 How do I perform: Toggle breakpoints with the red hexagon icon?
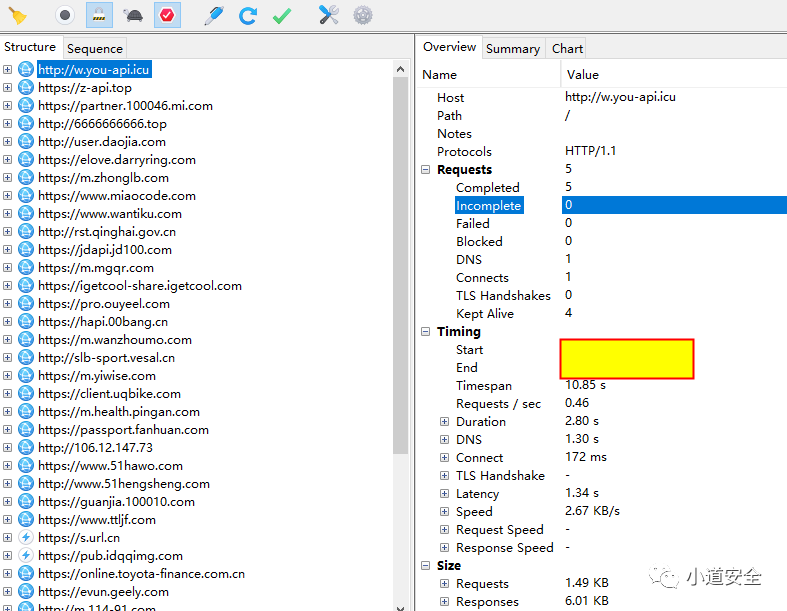(167, 15)
